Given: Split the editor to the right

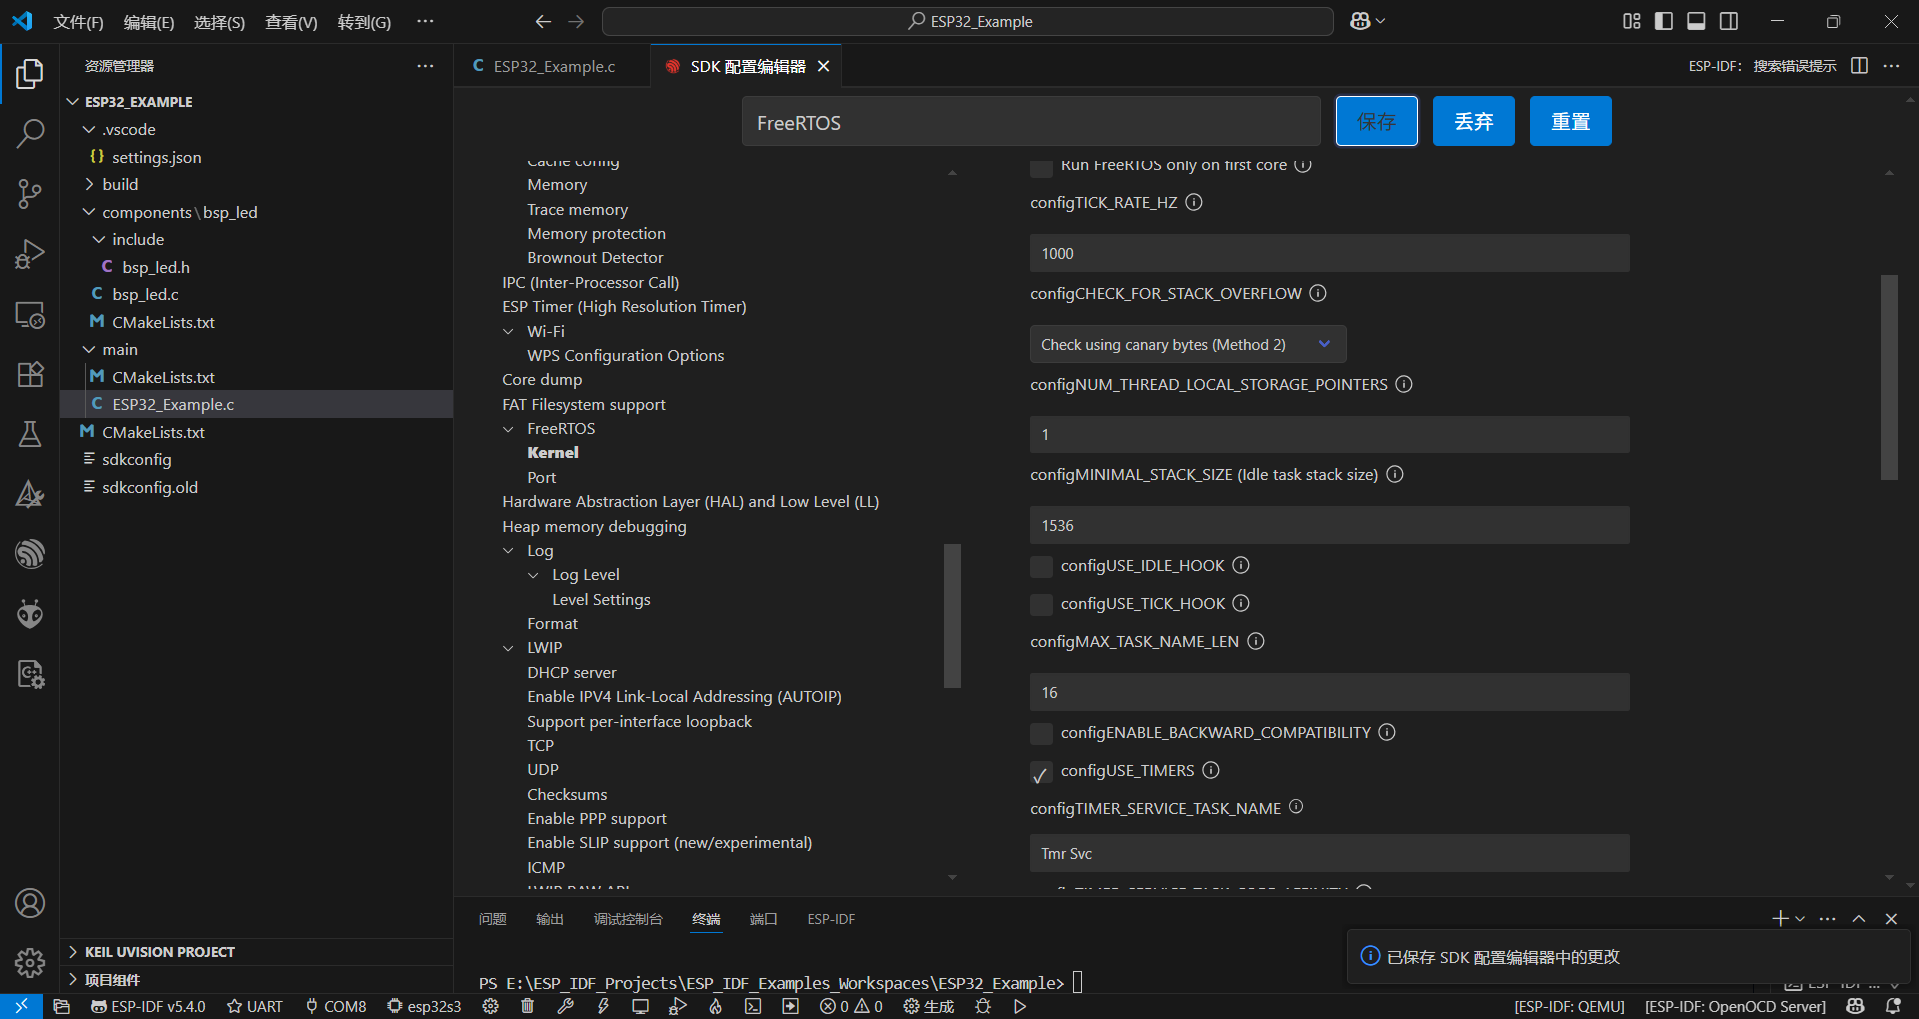Looking at the screenshot, I should 1859,66.
